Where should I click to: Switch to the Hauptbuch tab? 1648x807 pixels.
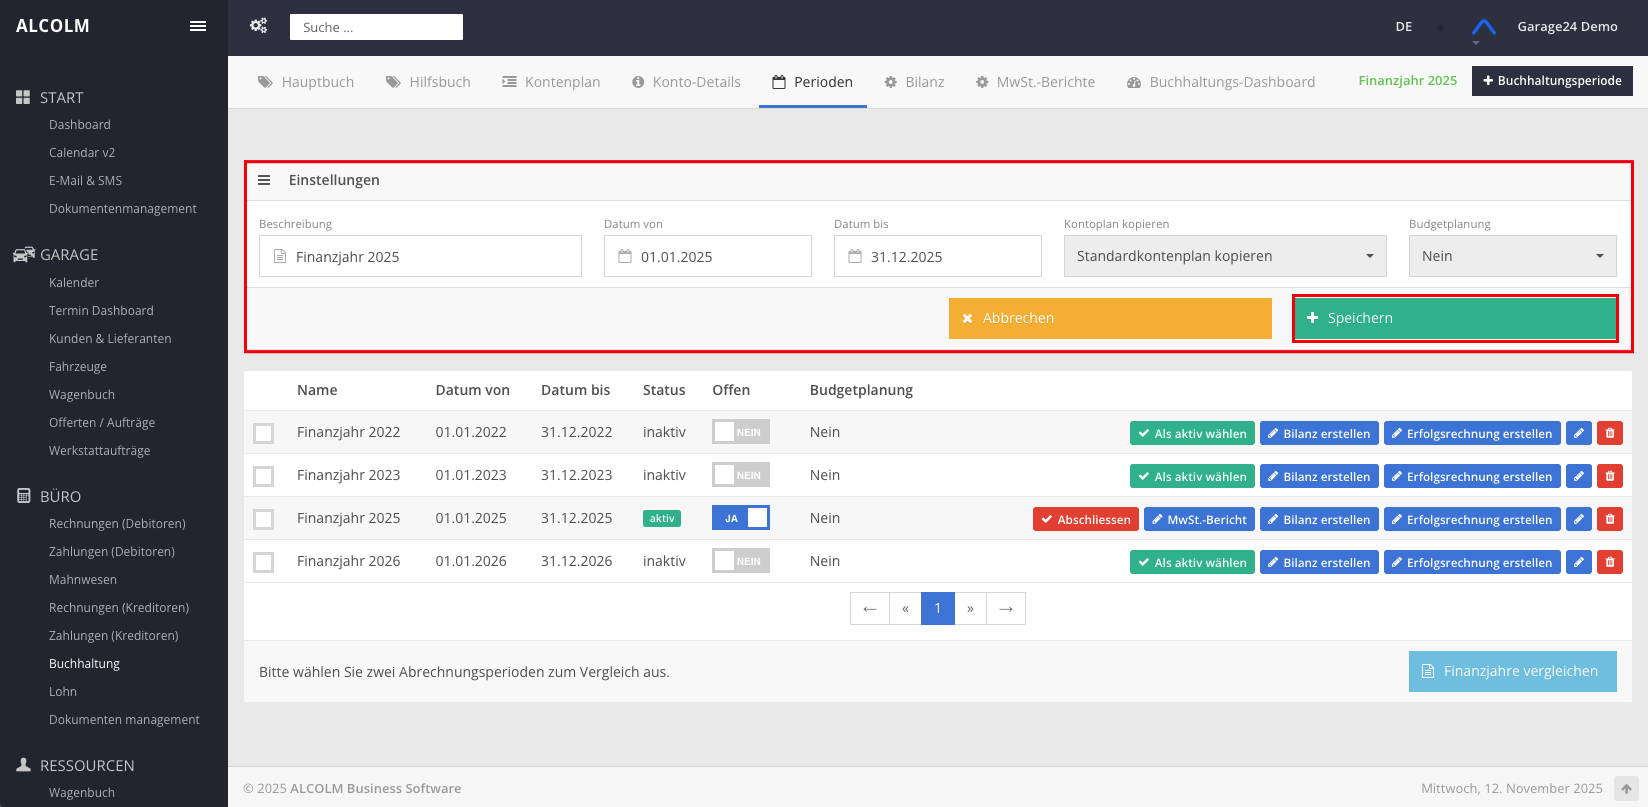click(x=306, y=82)
